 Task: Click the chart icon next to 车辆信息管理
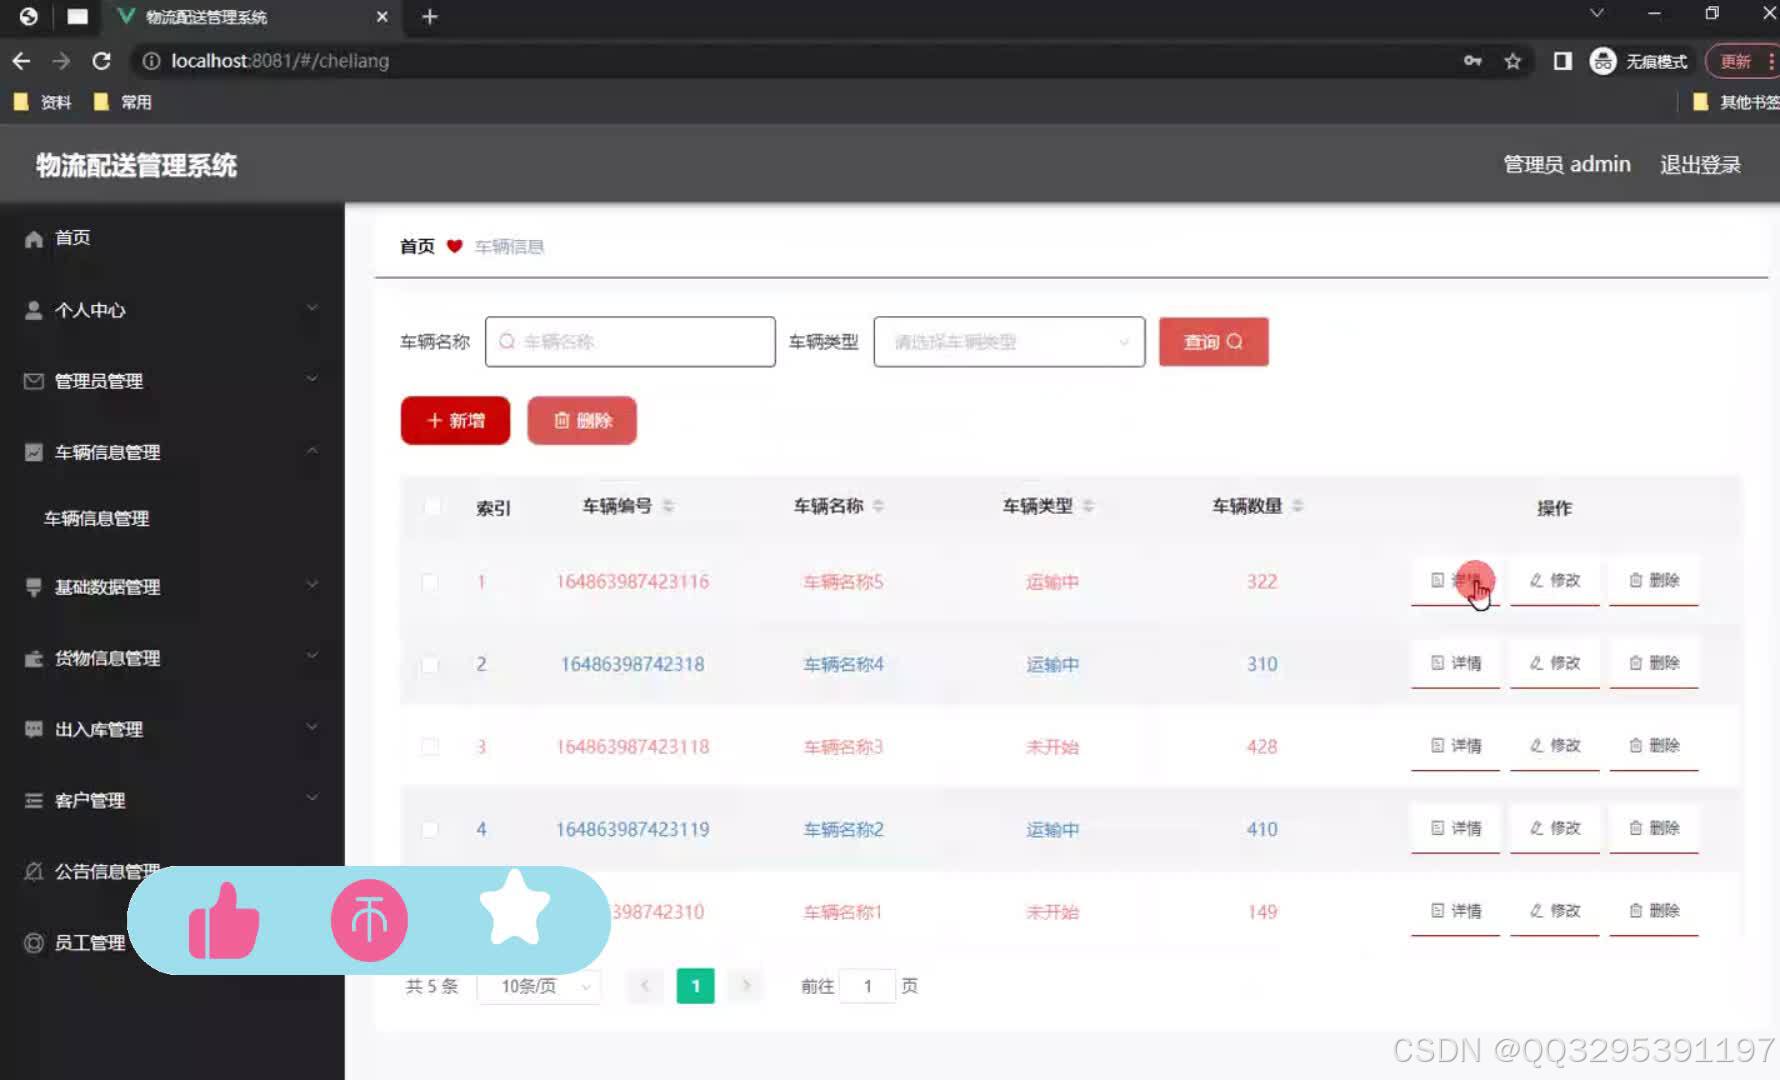[x=34, y=452]
